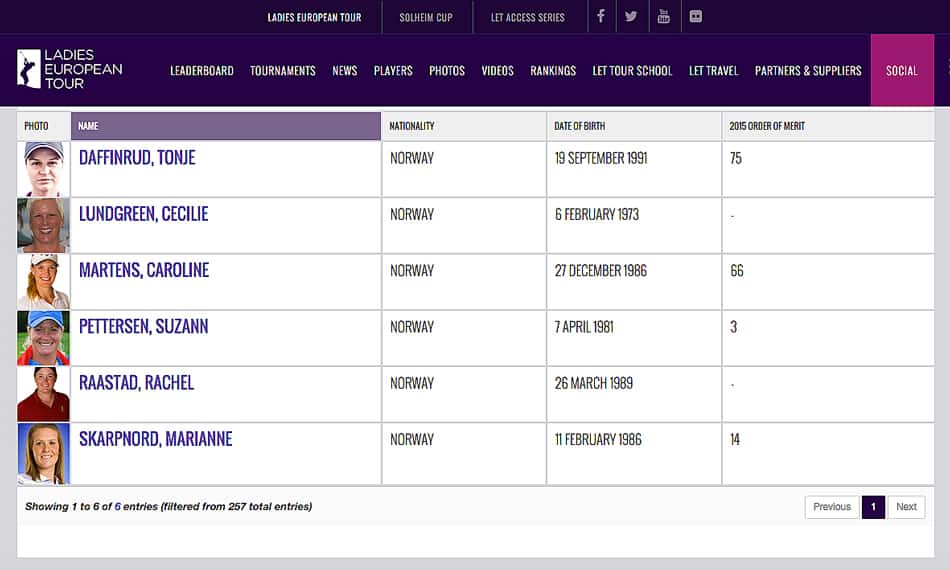Open the Social menu tab
Image resolution: width=950 pixels, height=570 pixels.
click(x=902, y=70)
